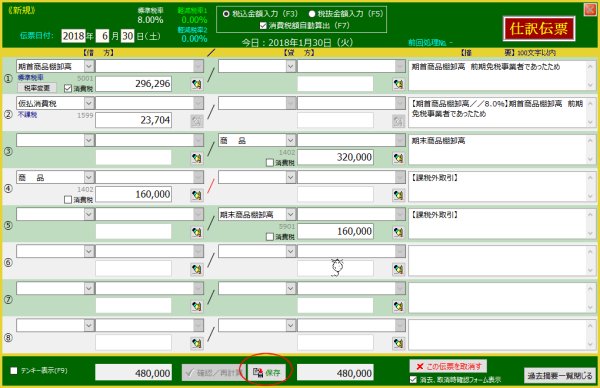Viewport: 600px width, 388px height.
Task: Untick 消費税 checkbox under 期首商品棚卸高
Action: tap(68, 88)
